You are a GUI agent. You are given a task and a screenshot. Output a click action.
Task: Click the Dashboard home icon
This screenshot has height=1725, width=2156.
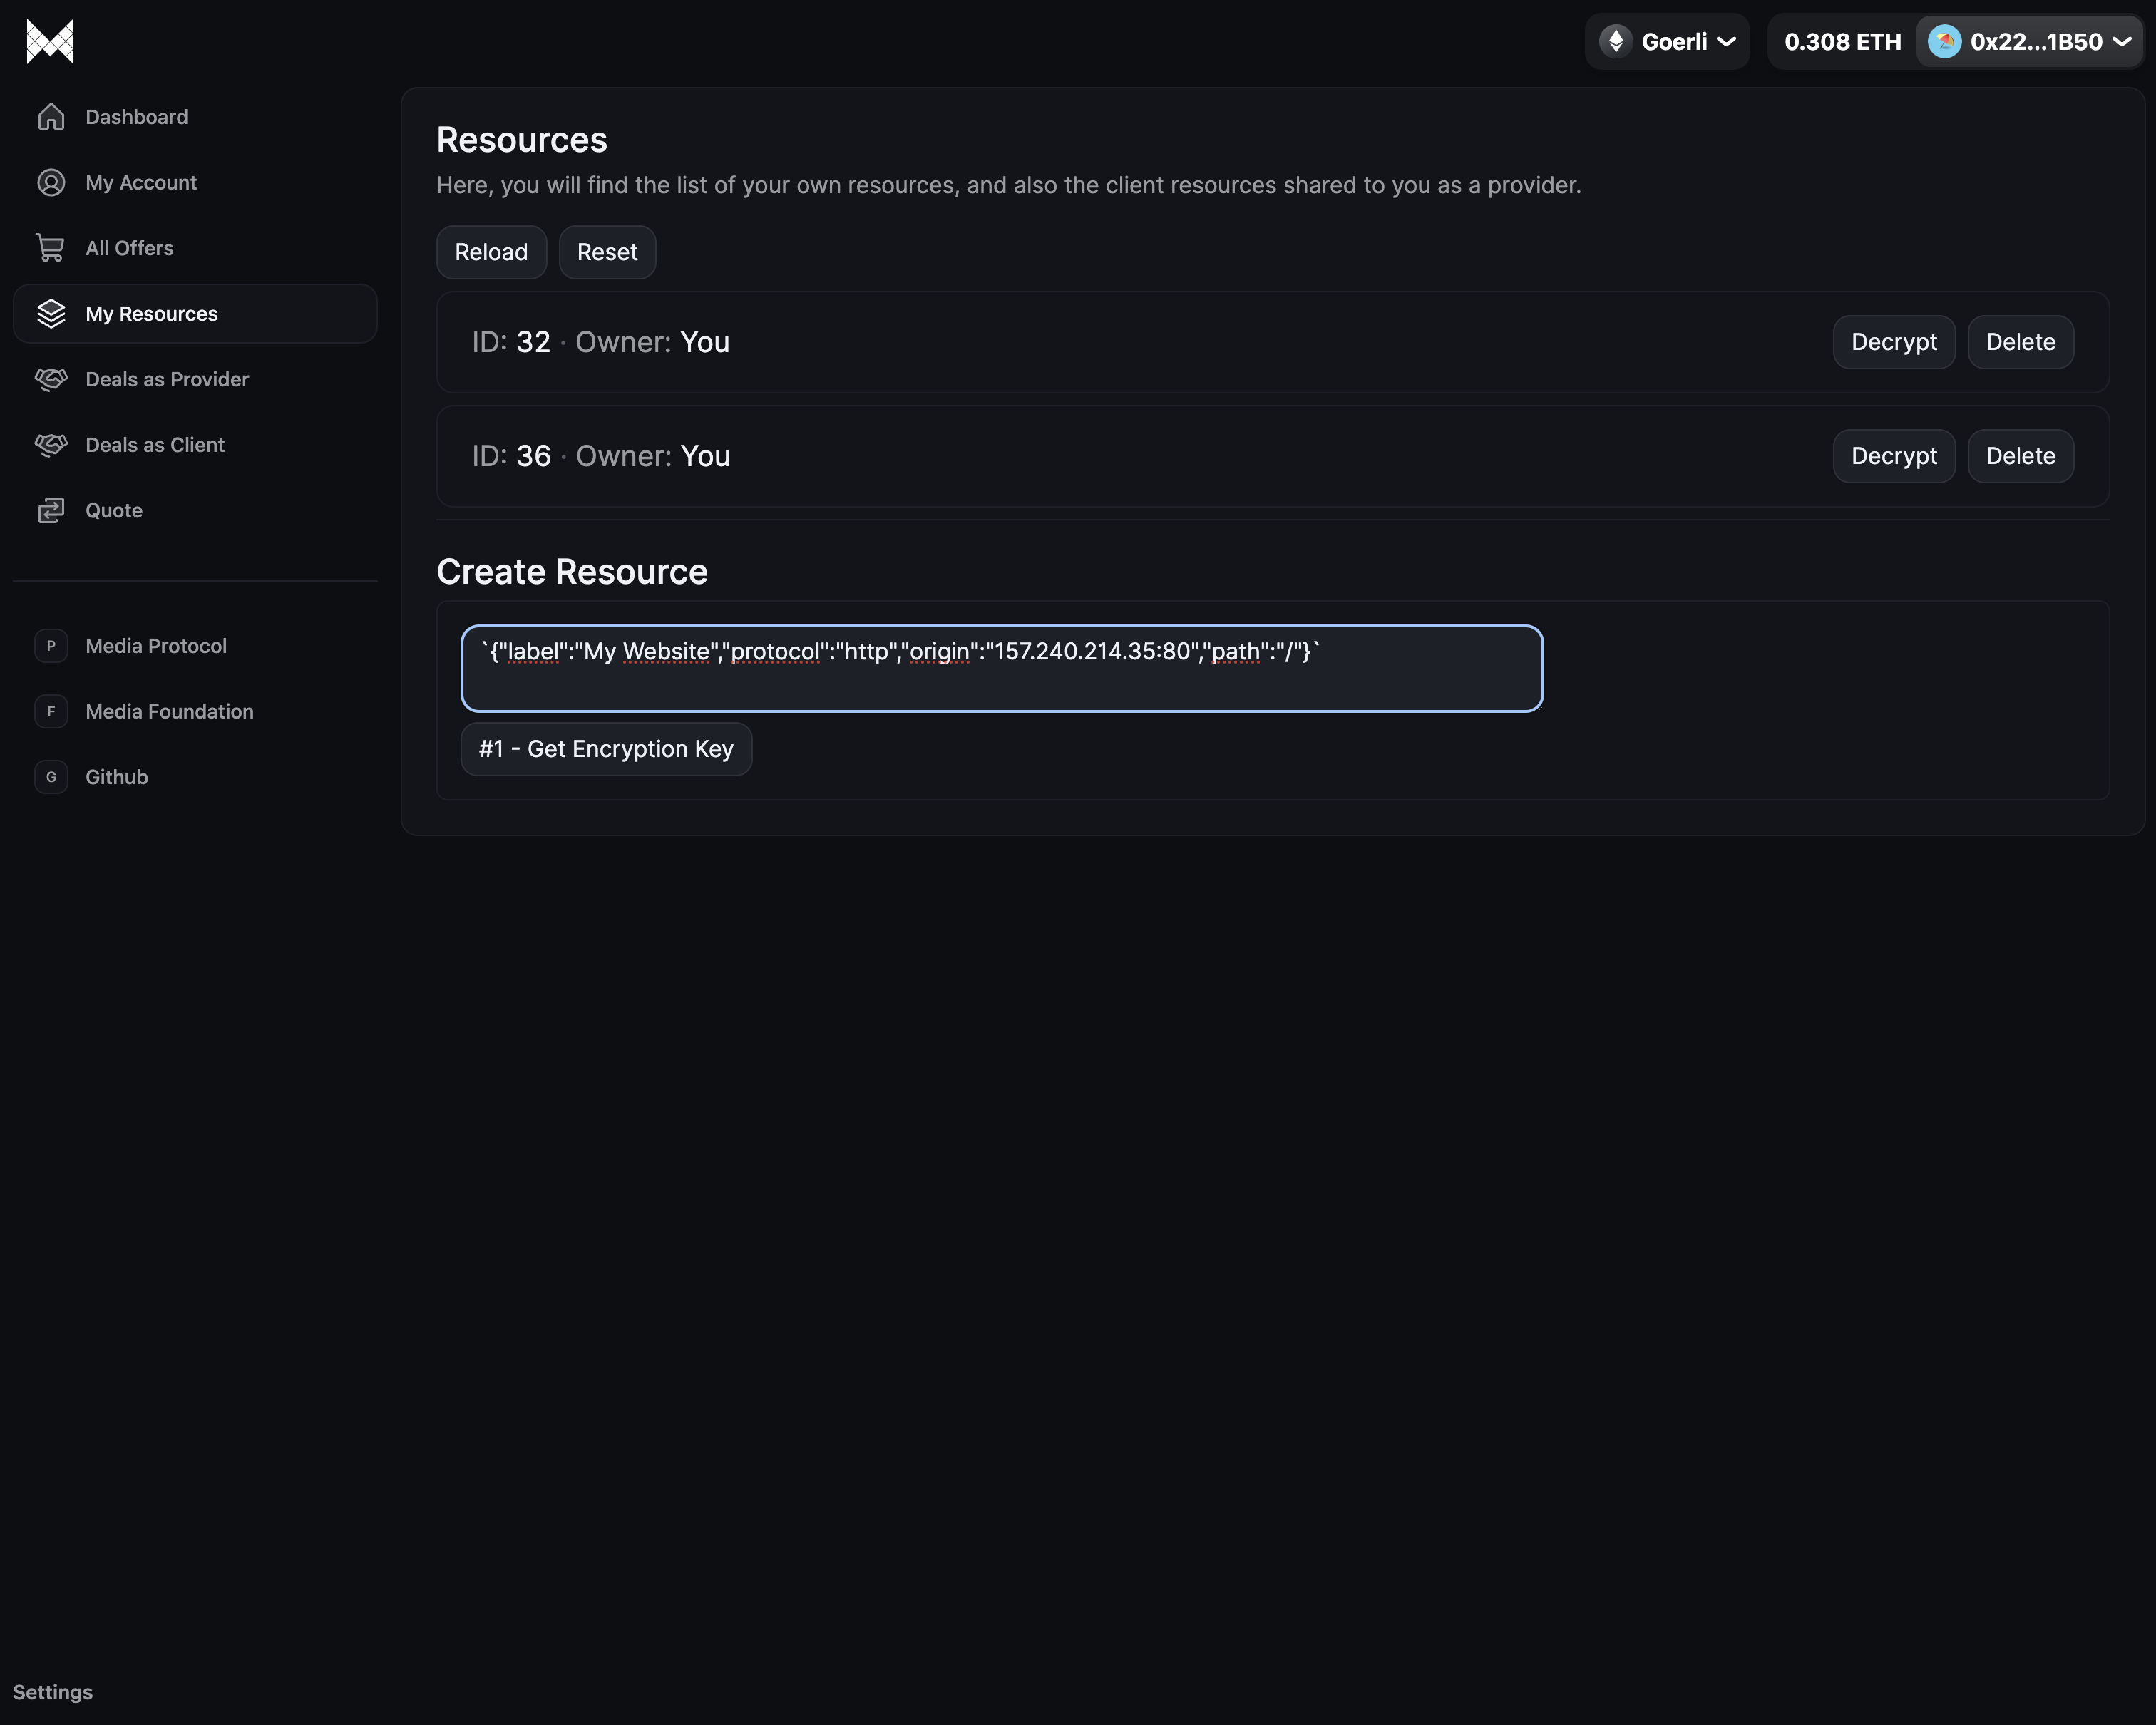[51, 117]
